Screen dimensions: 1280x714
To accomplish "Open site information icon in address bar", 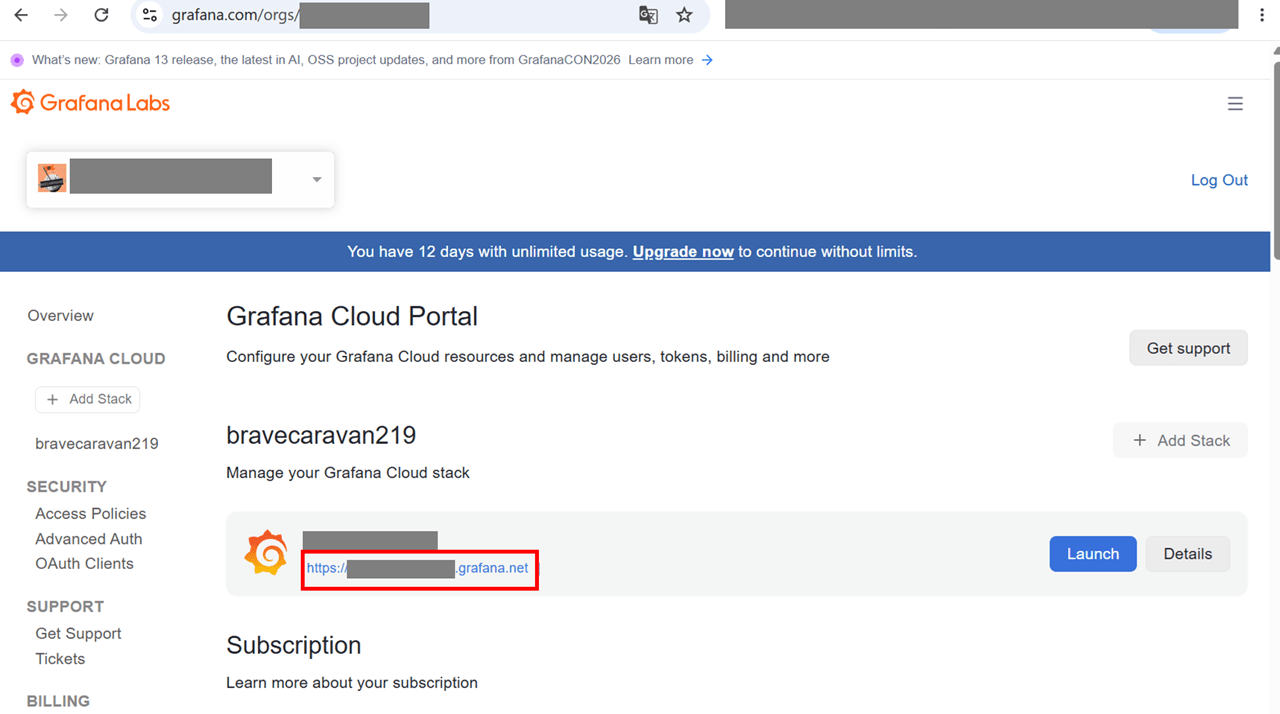I will pyautogui.click(x=150, y=15).
